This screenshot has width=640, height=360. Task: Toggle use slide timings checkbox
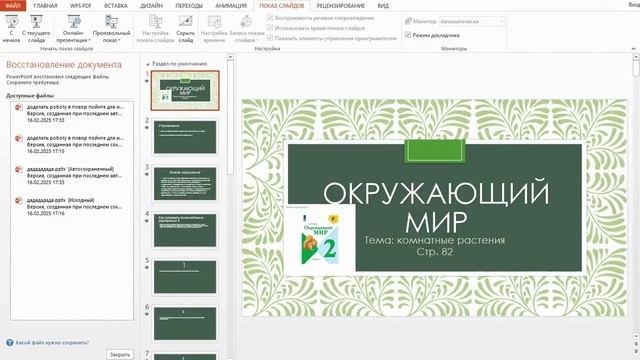[270, 28]
